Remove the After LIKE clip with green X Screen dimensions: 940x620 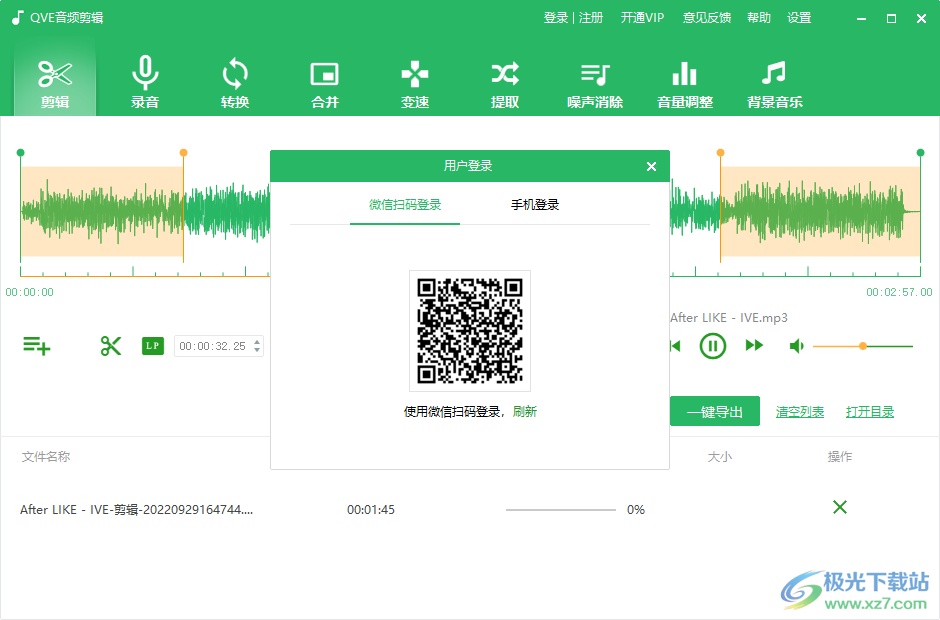click(x=840, y=507)
